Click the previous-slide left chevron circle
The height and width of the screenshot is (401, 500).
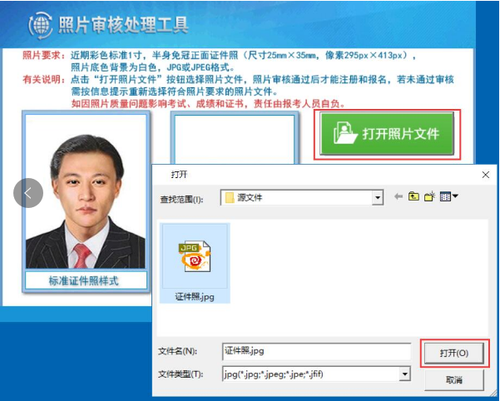(x=28, y=193)
